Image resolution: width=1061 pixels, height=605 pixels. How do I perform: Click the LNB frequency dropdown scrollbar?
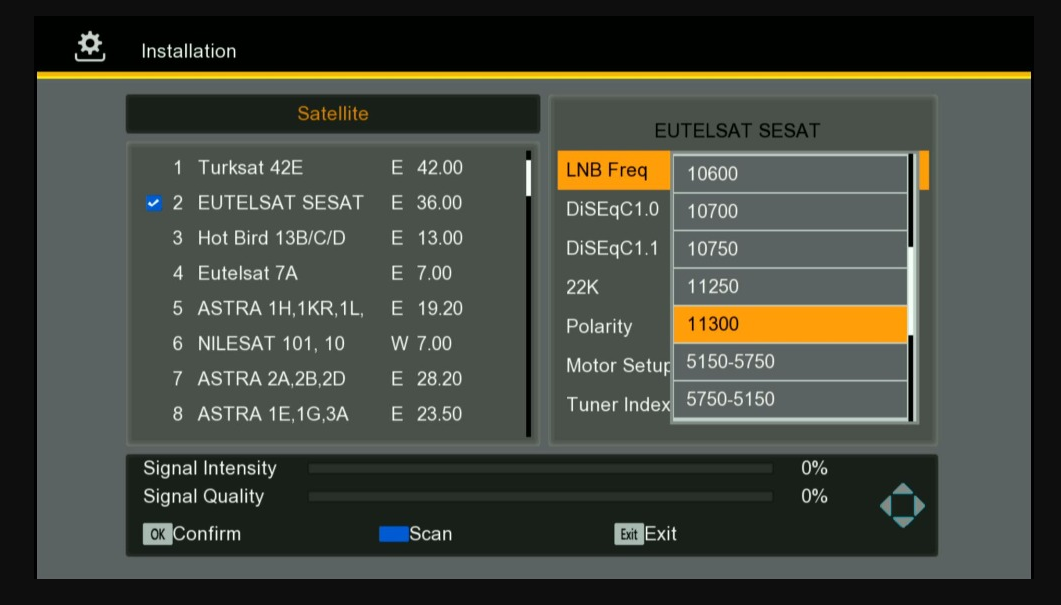coord(911,286)
